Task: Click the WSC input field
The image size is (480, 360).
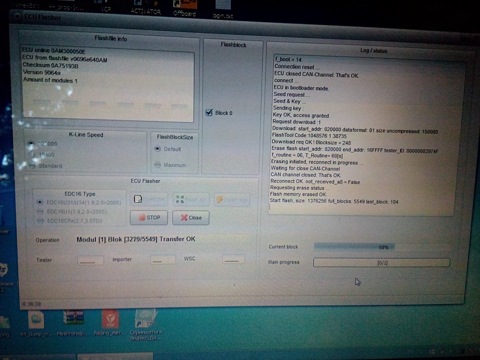Action: pyautogui.click(x=233, y=259)
